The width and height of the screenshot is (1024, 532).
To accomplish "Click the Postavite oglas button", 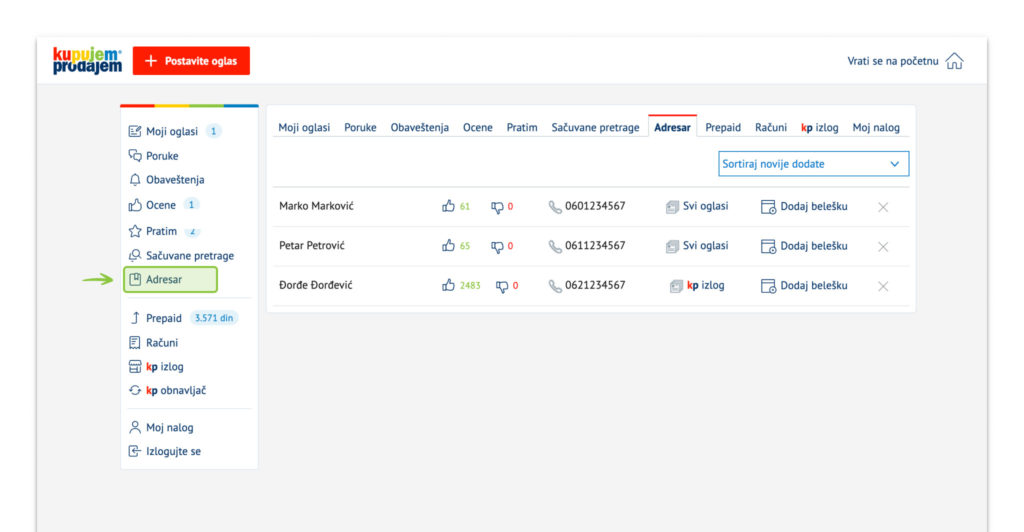I will 191,61.
